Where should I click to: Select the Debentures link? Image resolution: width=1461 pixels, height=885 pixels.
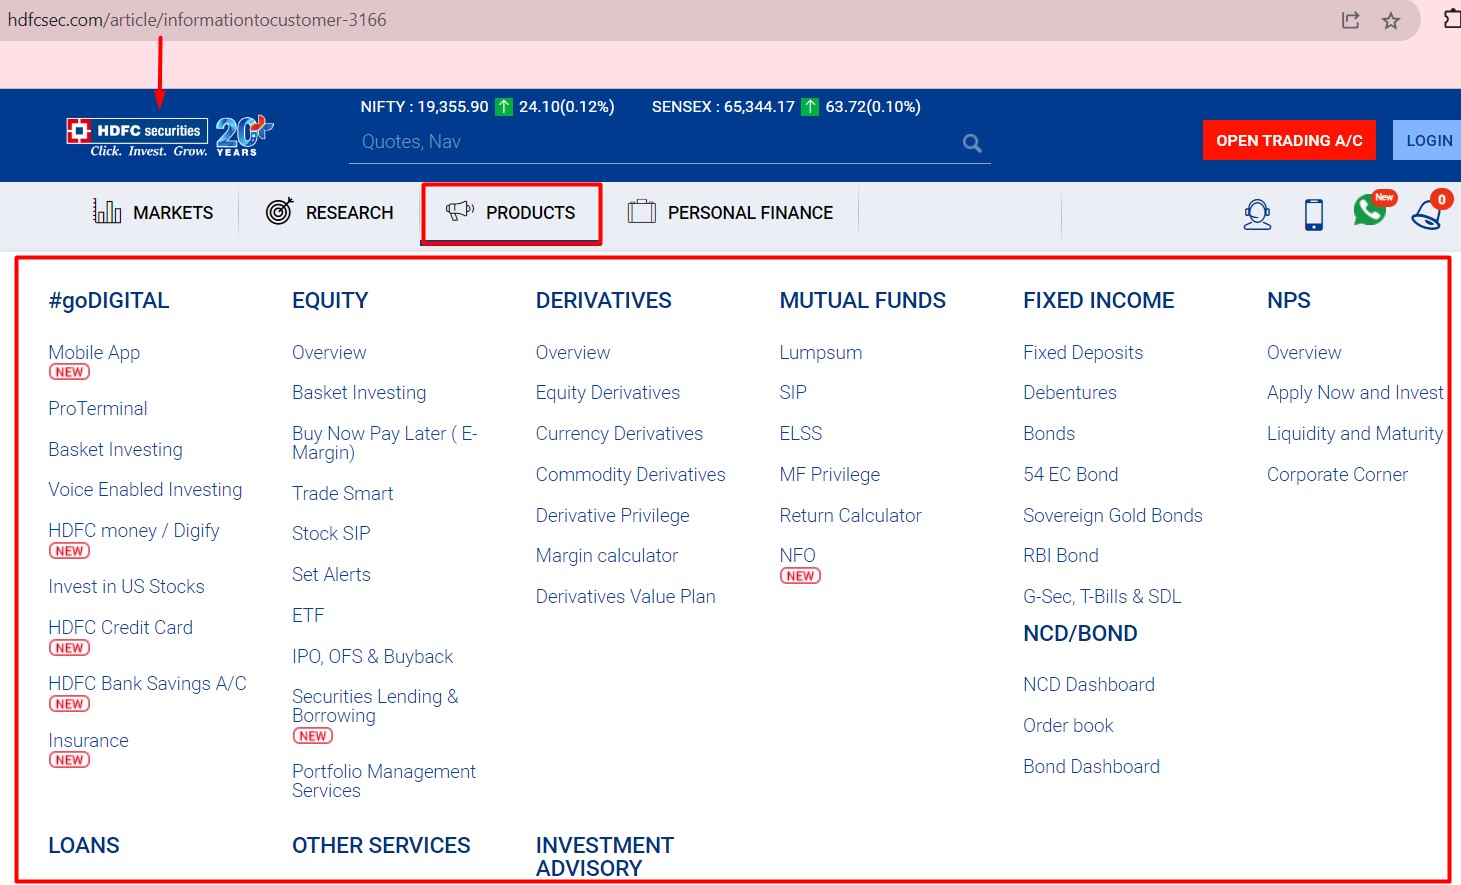tap(1069, 393)
